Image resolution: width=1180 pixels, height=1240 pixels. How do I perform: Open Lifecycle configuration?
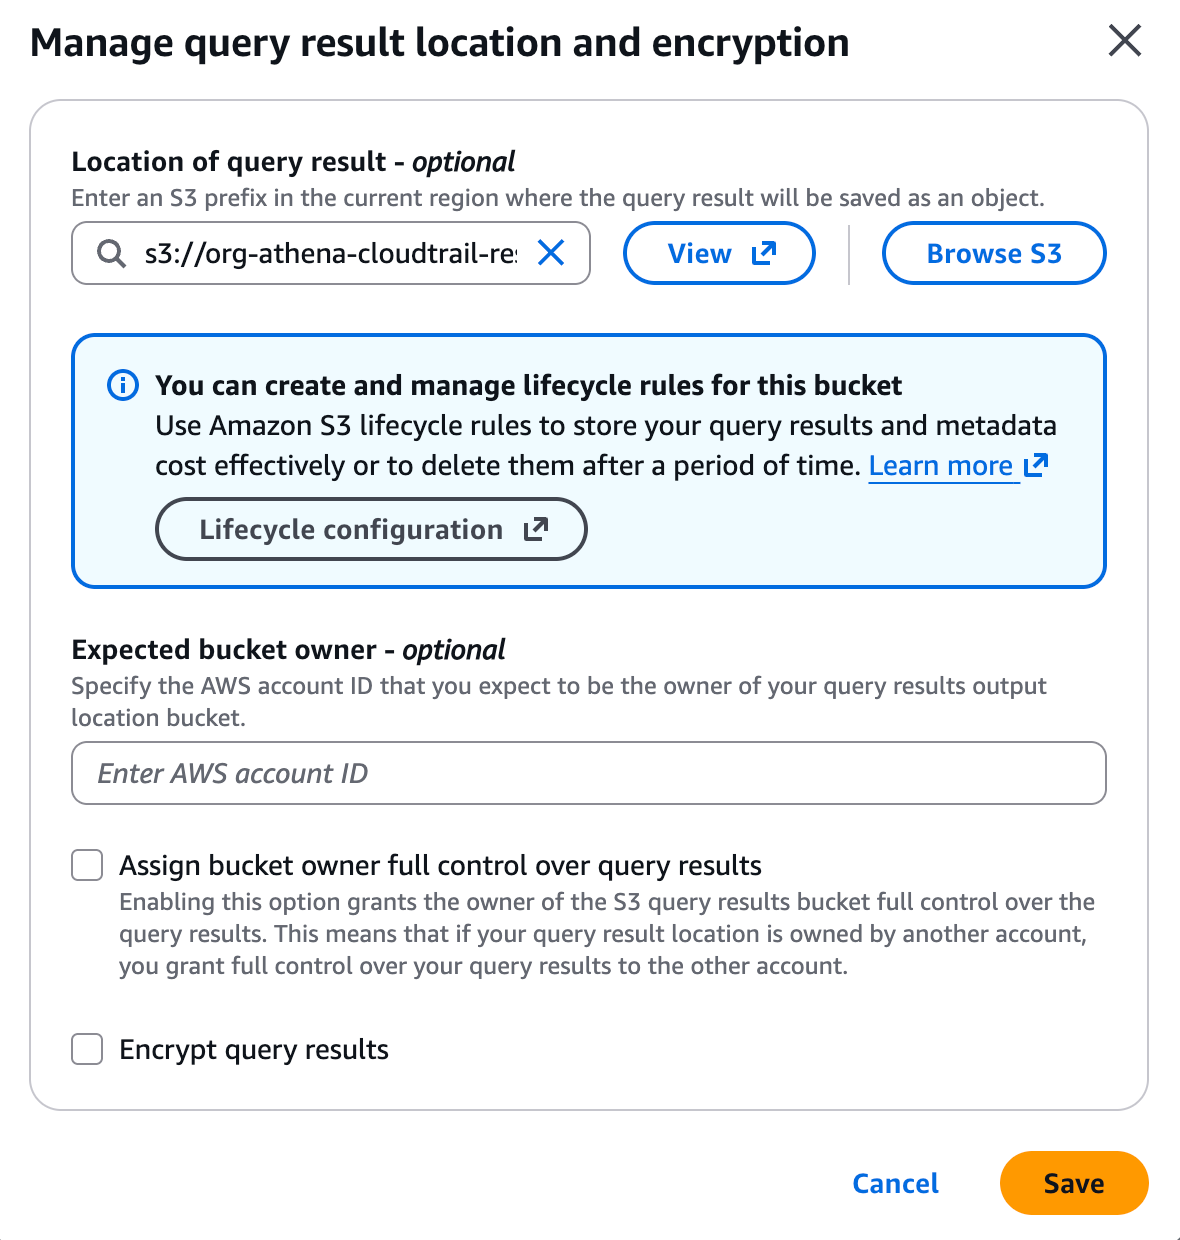tap(371, 529)
